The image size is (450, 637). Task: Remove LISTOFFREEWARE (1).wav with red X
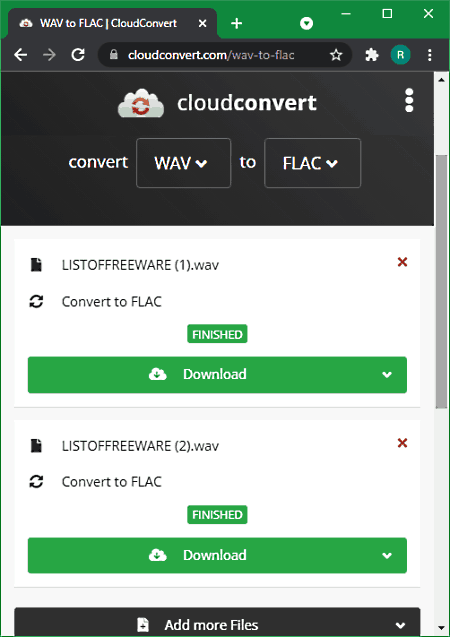pos(402,262)
